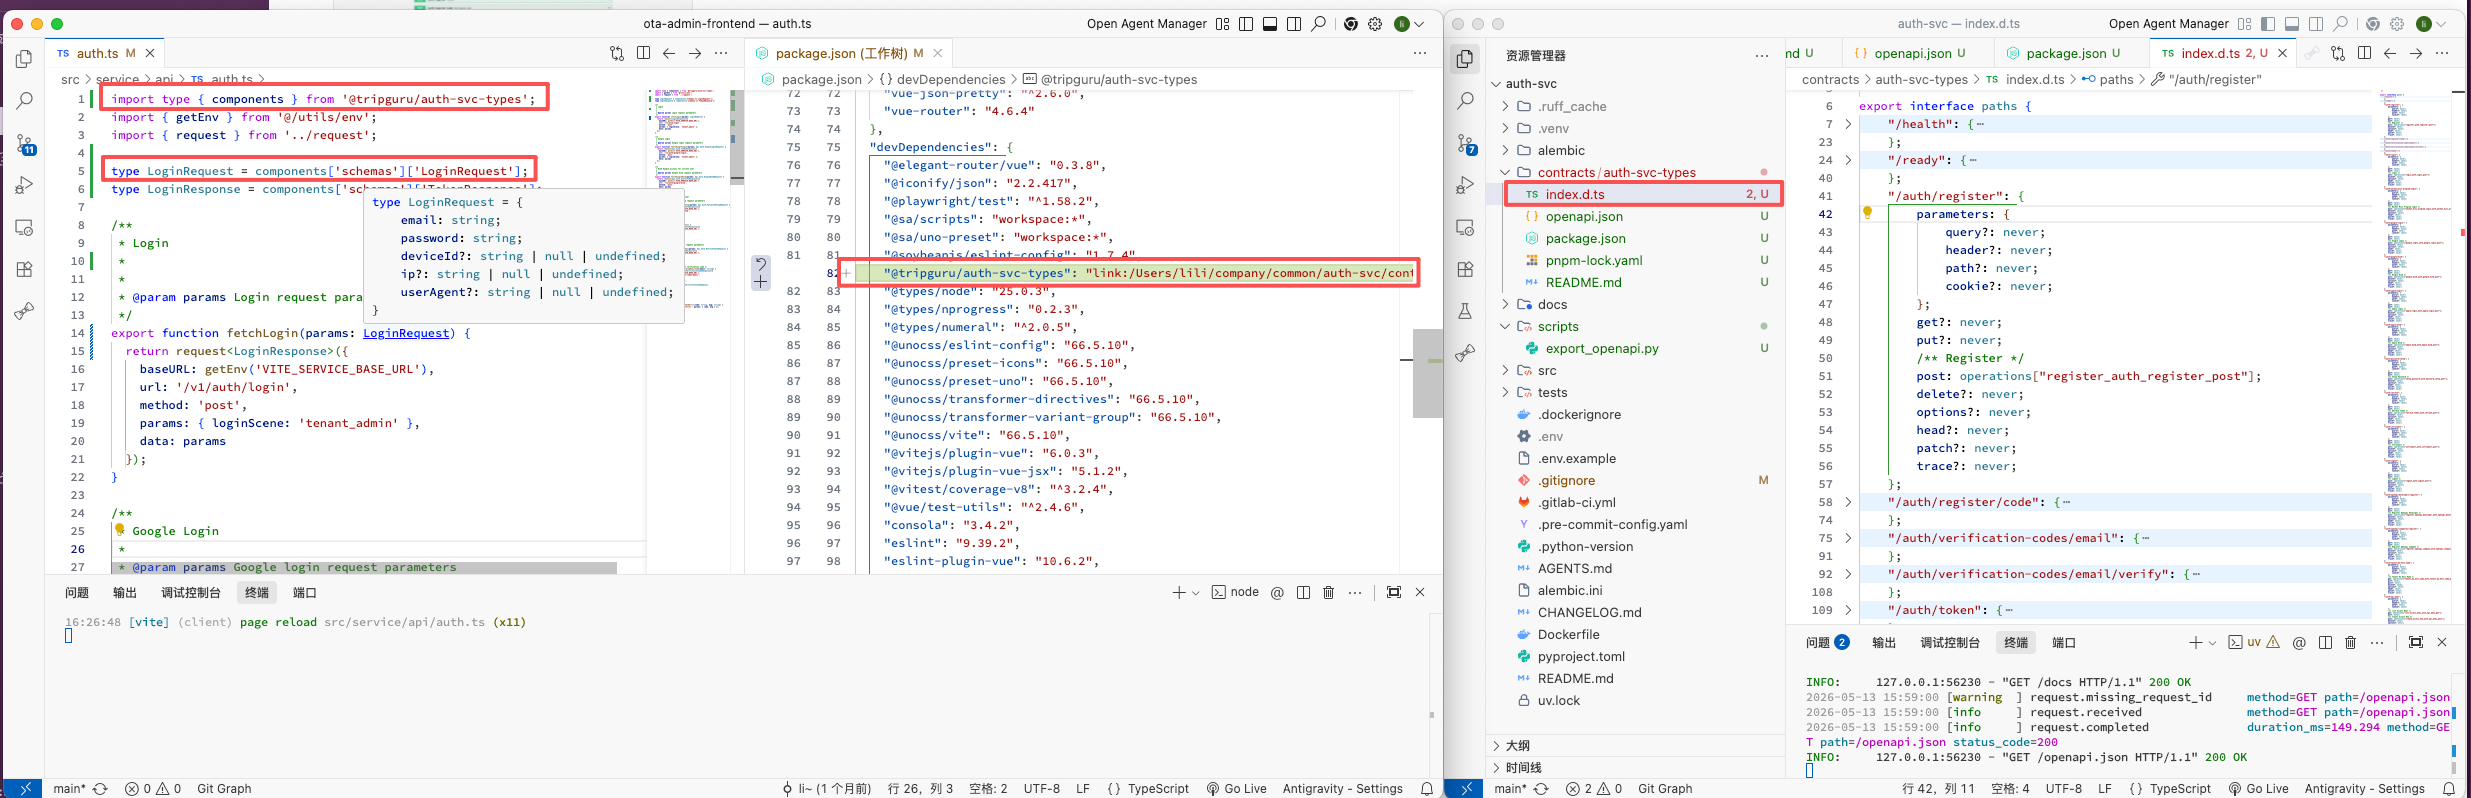This screenshot has height=798, width=2471.
Task: Open notifications bell in left status bar
Action: point(1427,789)
